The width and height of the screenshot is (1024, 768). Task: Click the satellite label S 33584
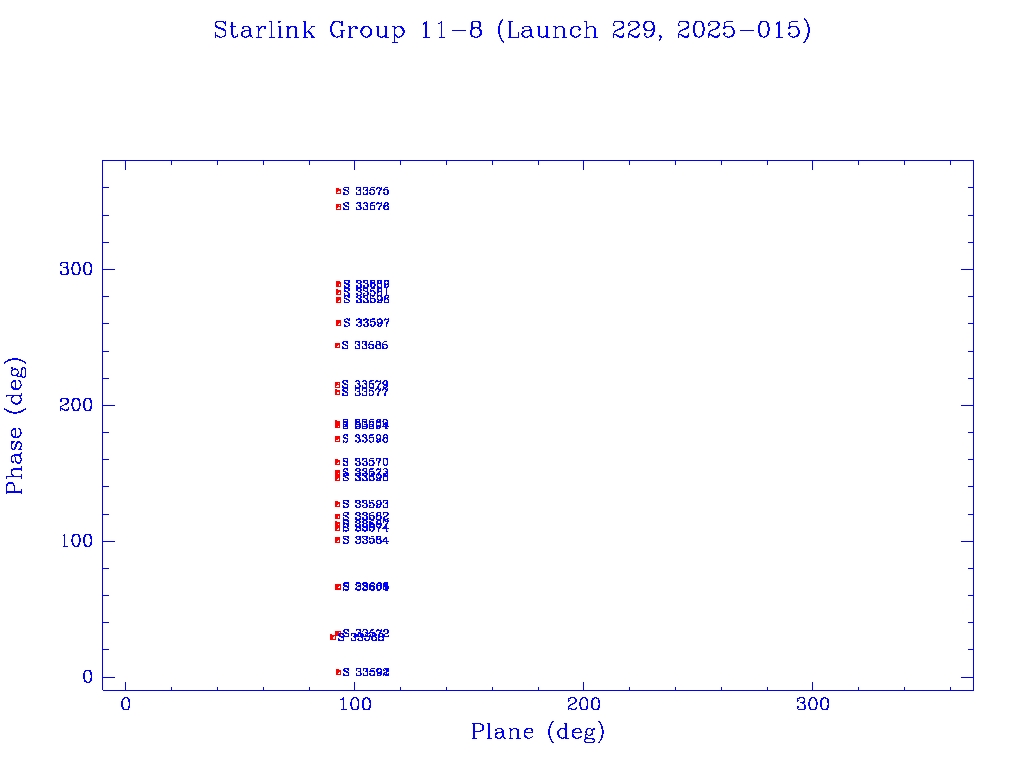pyautogui.click(x=365, y=540)
